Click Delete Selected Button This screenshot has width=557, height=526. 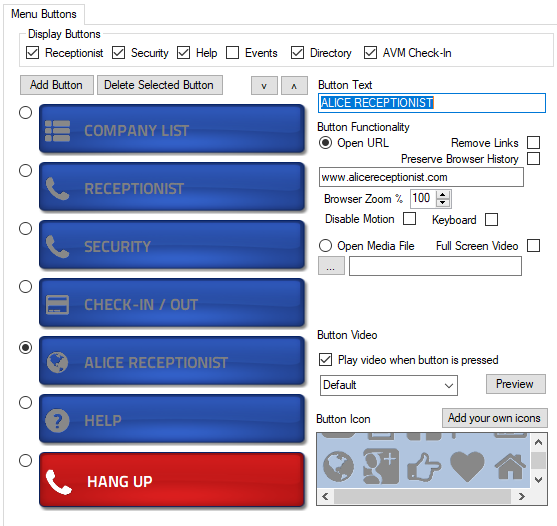160,85
